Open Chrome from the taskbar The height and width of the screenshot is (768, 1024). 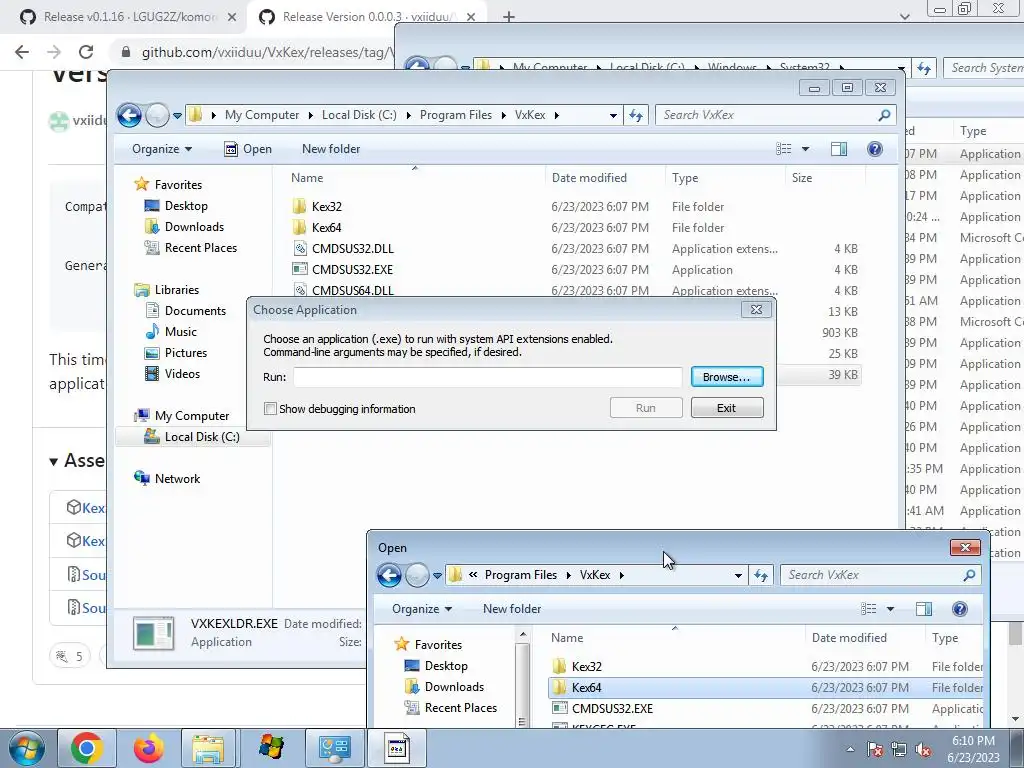87,748
